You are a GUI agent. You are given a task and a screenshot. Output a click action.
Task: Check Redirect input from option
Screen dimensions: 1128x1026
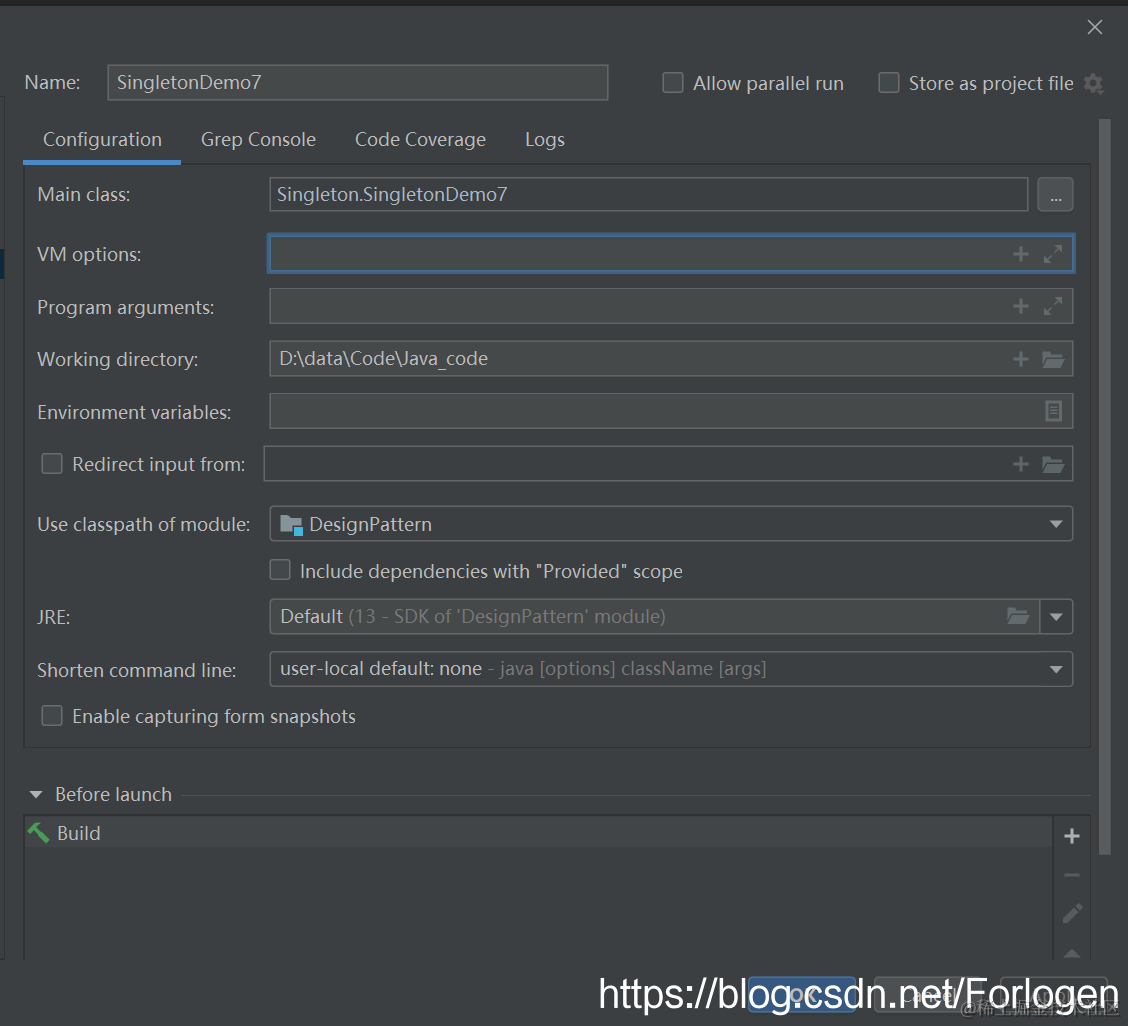click(x=52, y=463)
